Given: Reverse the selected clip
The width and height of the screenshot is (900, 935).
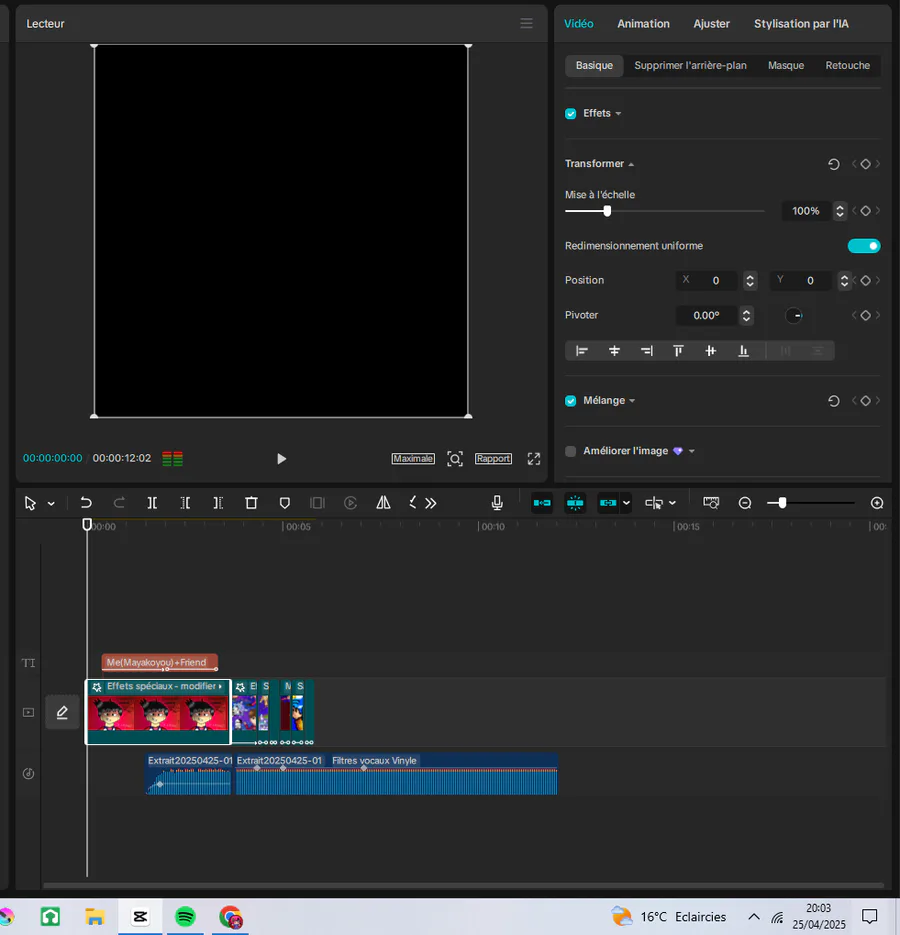Looking at the screenshot, I should pyautogui.click(x=350, y=503).
